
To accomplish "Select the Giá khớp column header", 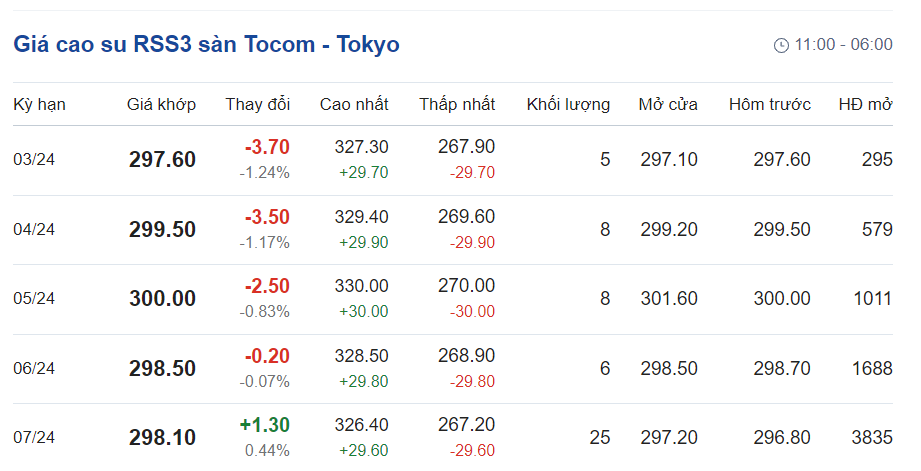I will [x=161, y=104].
